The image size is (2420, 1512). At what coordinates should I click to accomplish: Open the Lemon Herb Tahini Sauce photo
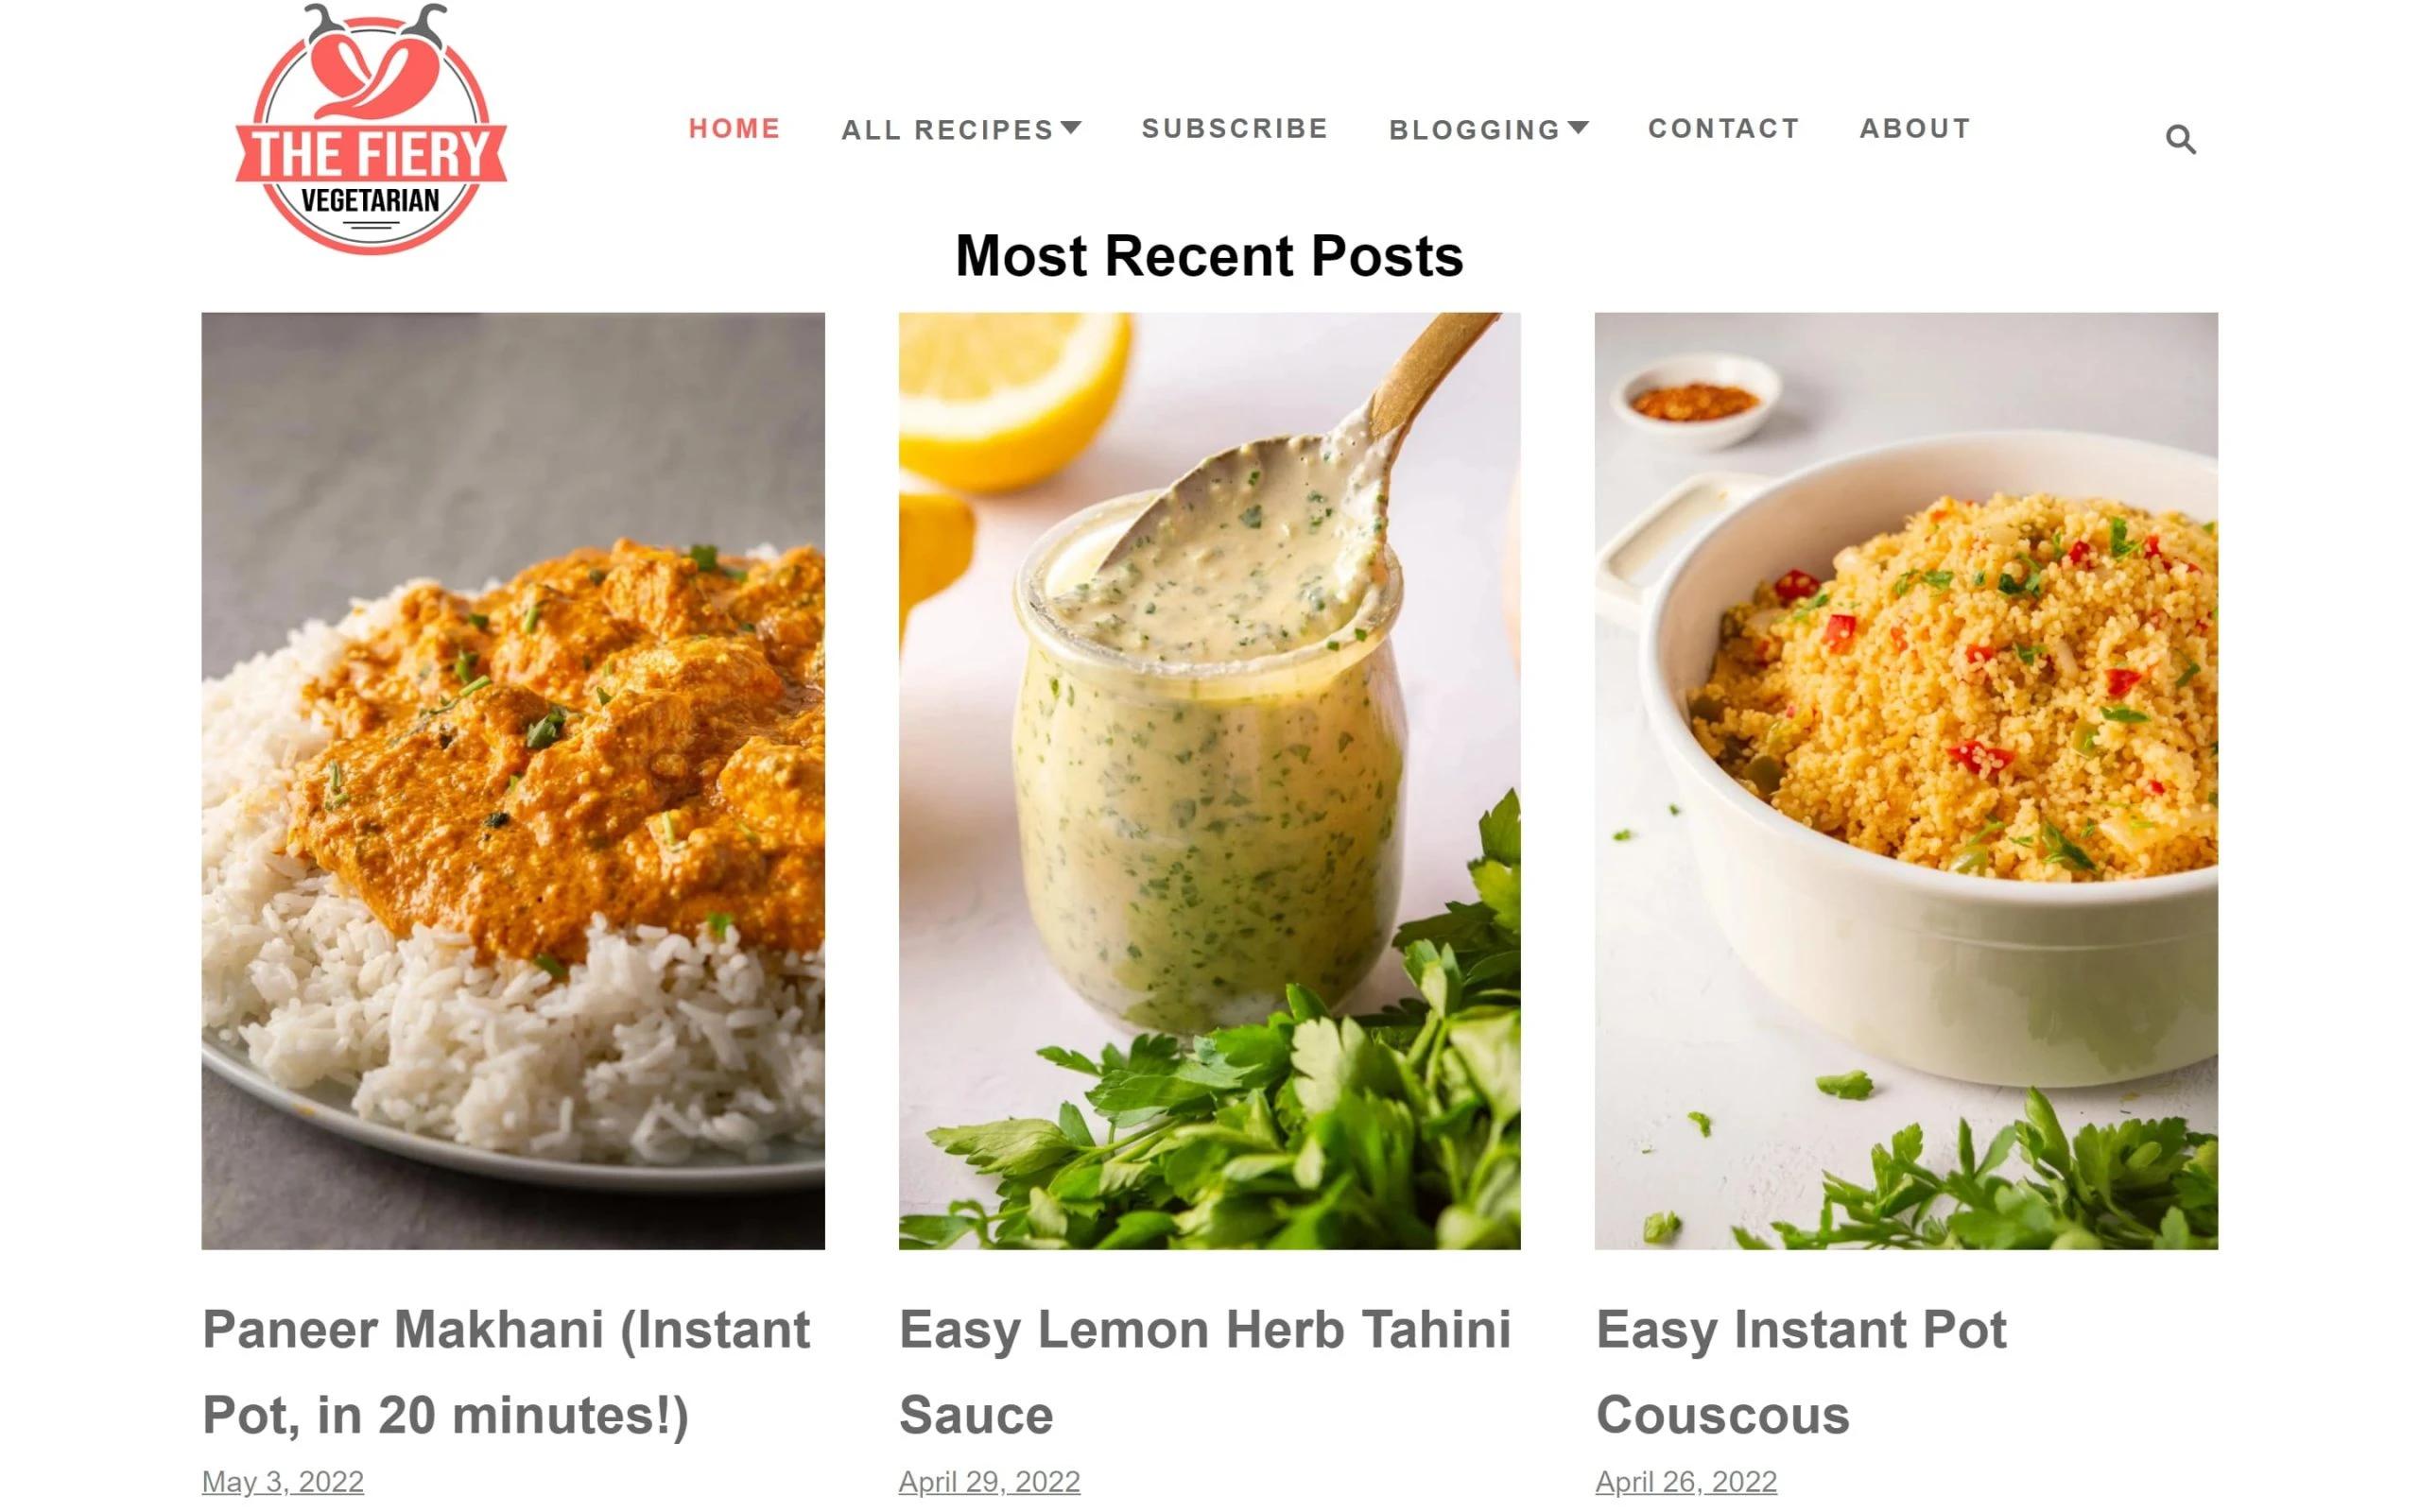1209,781
